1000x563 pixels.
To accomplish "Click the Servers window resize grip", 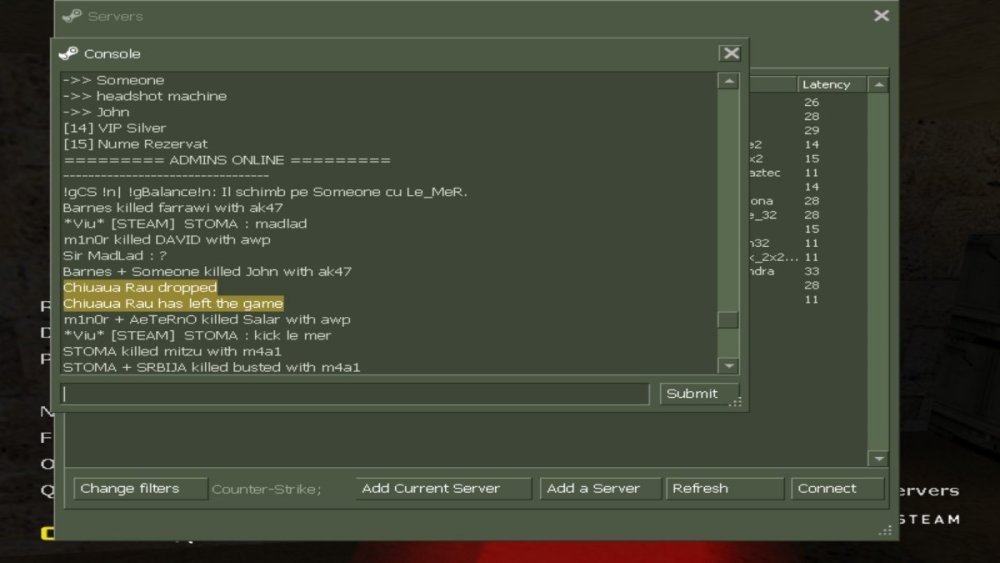I will coord(885,530).
